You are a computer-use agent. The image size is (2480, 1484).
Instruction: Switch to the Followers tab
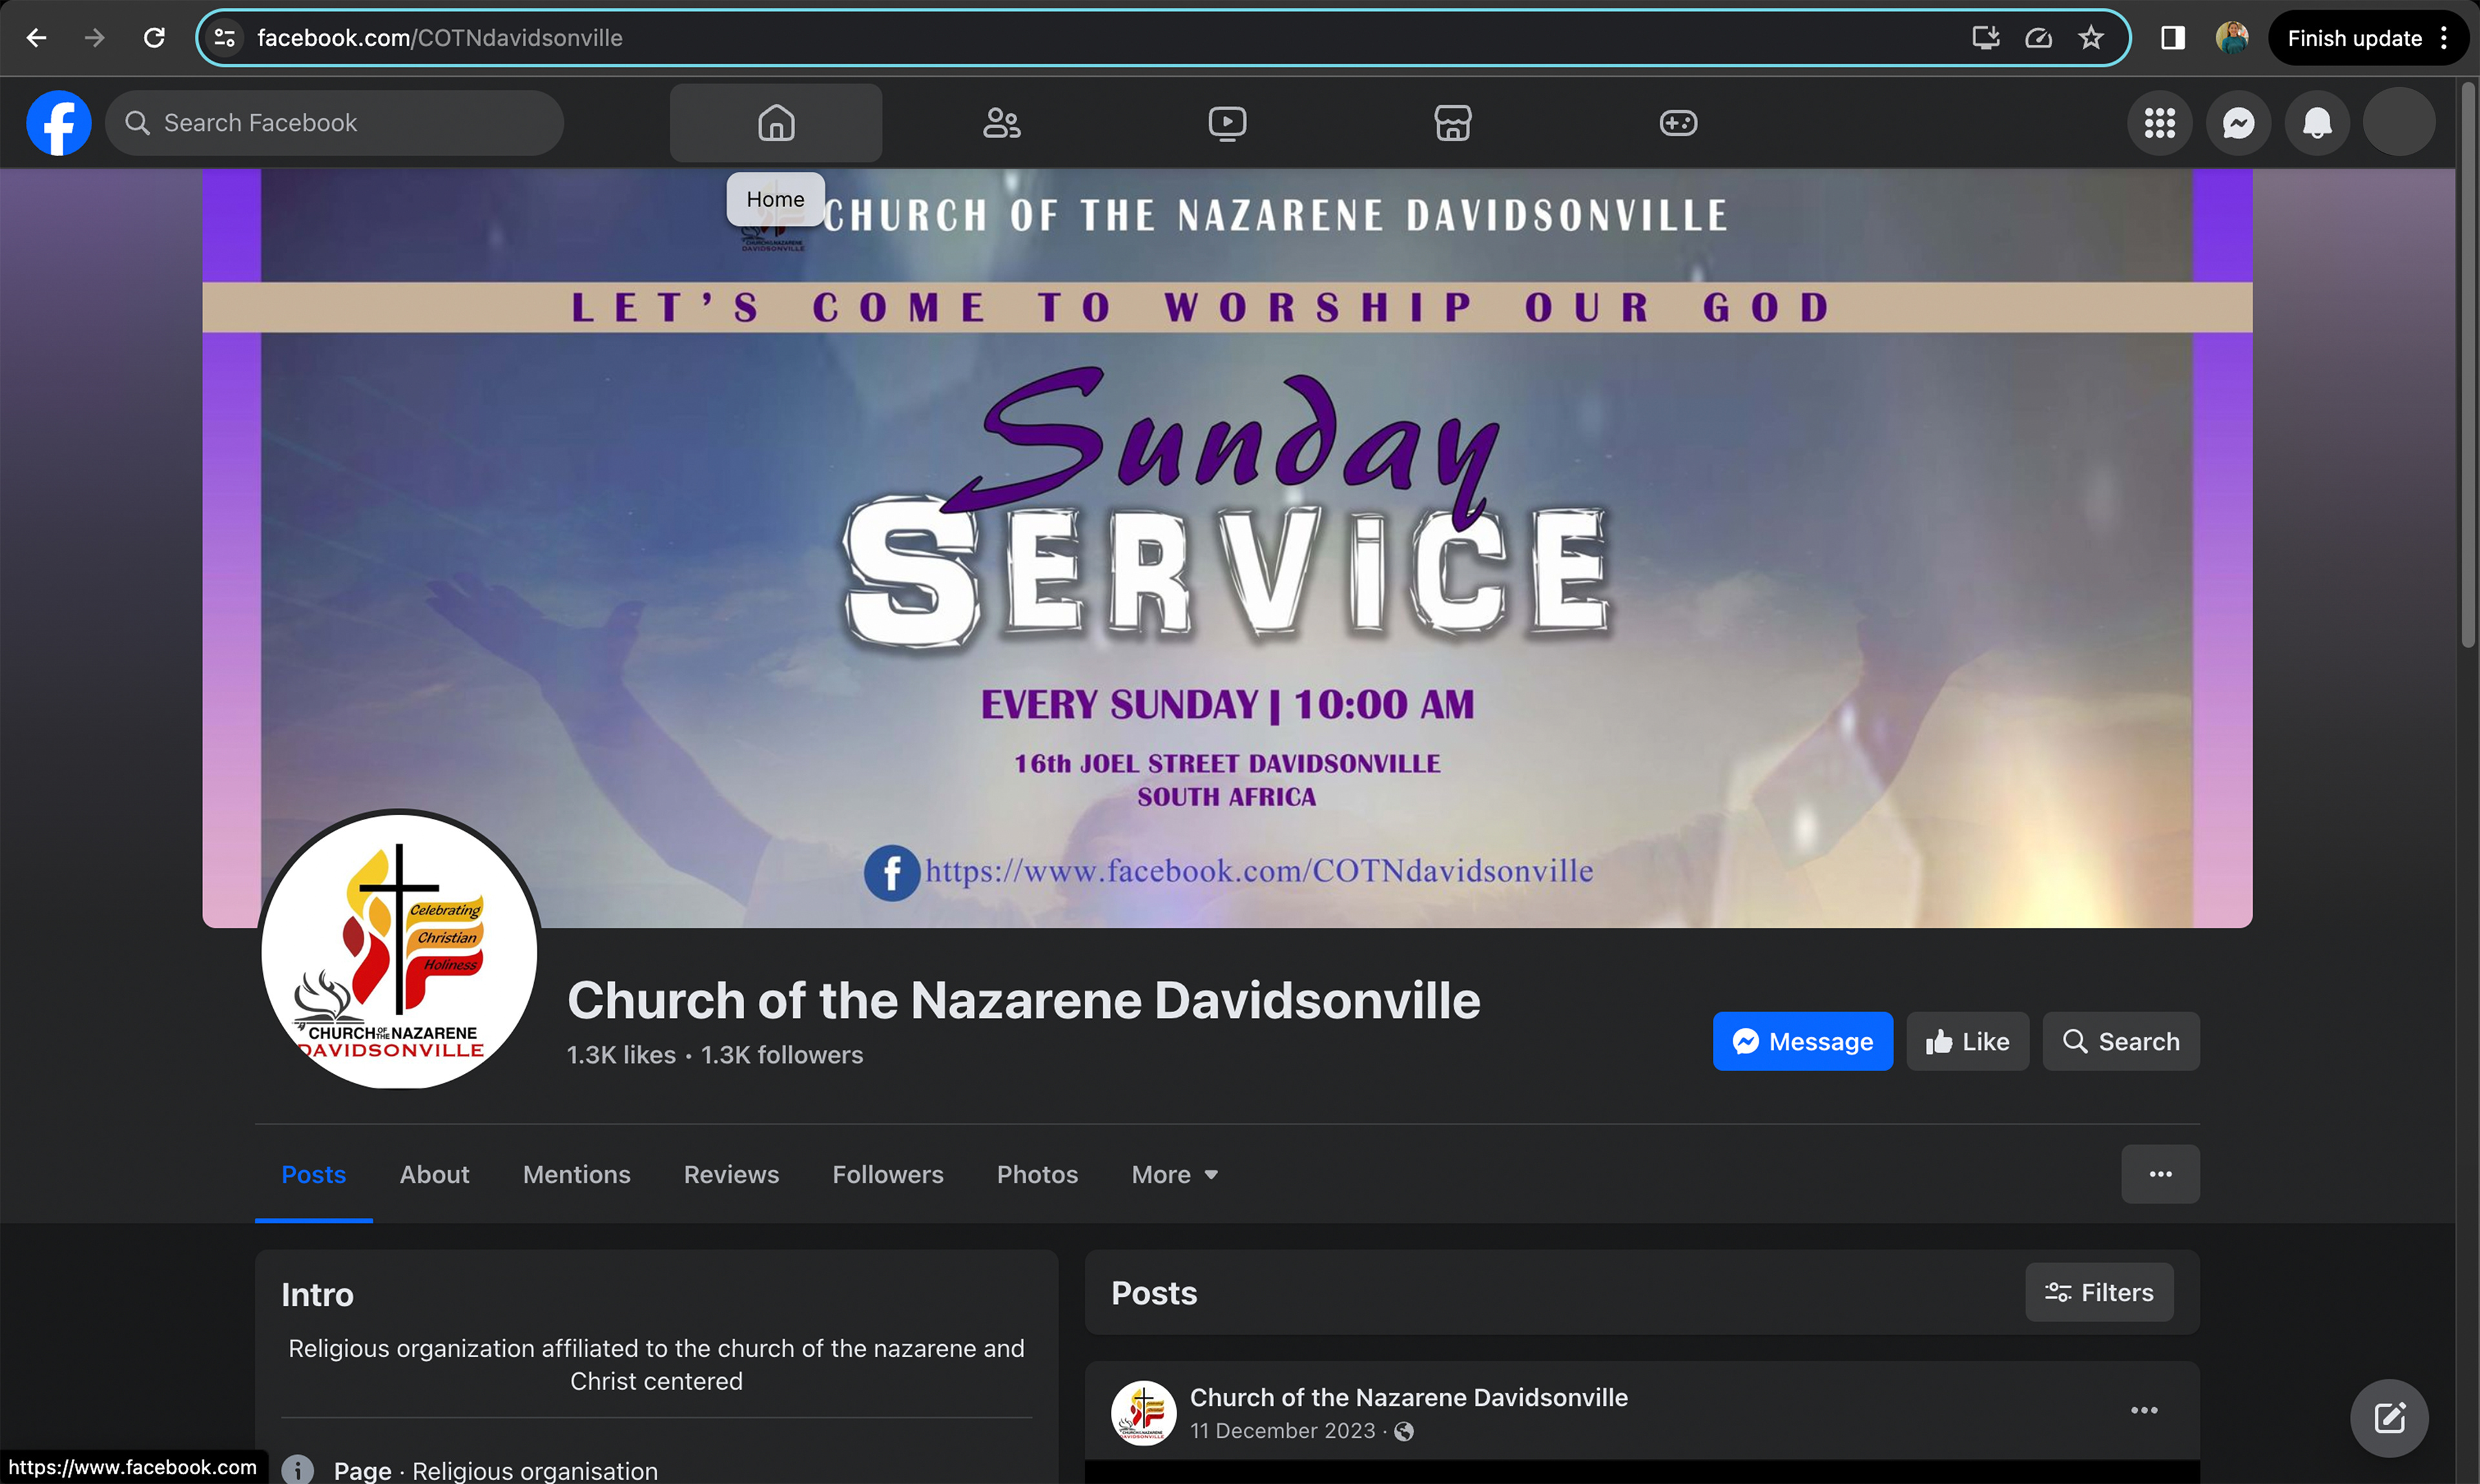888,1174
